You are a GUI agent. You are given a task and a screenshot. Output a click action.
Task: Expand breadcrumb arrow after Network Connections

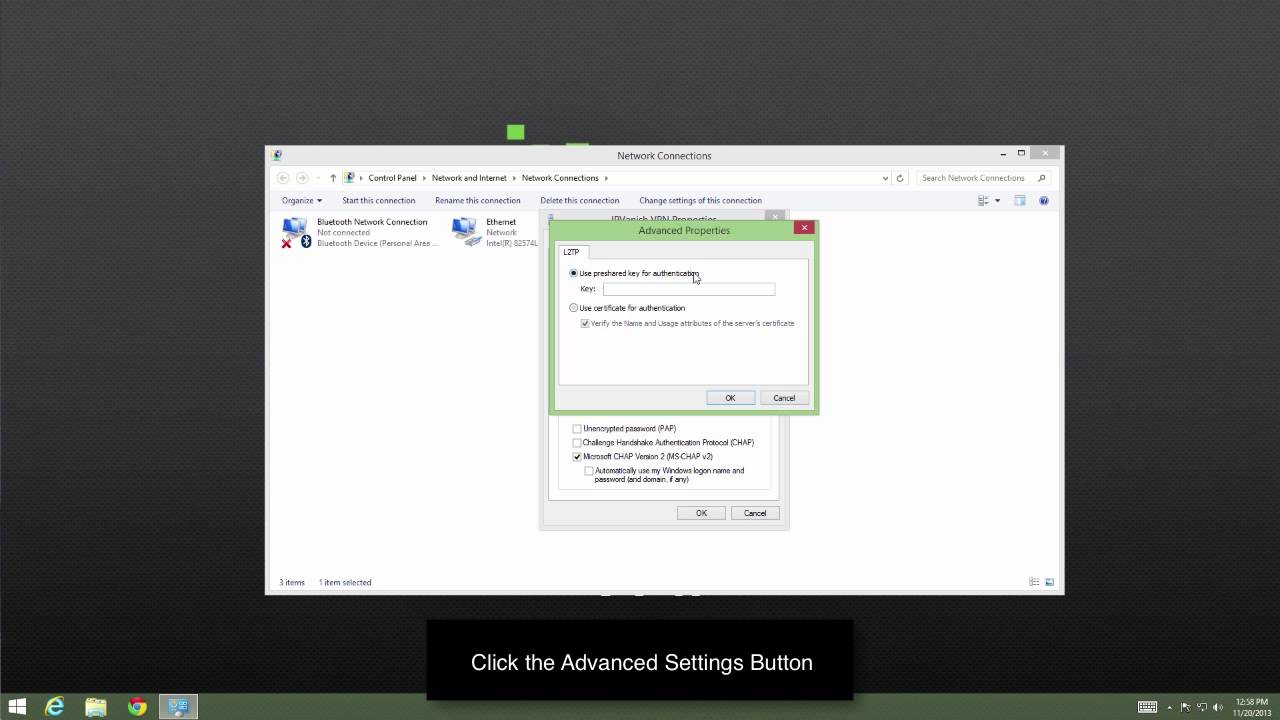coord(606,178)
